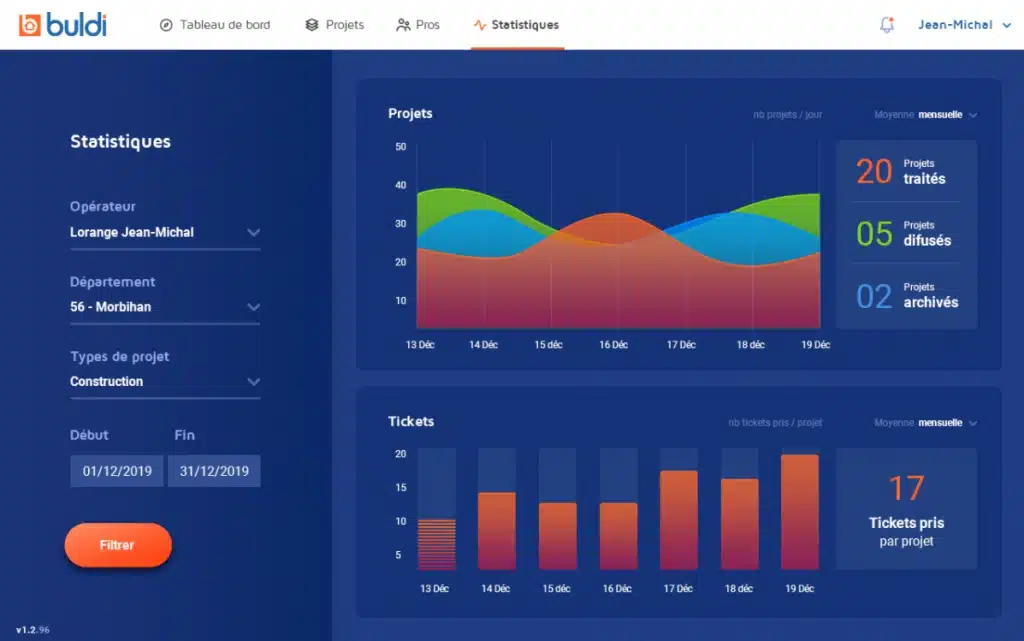Click the Statistiques sidebar heading

(120, 142)
